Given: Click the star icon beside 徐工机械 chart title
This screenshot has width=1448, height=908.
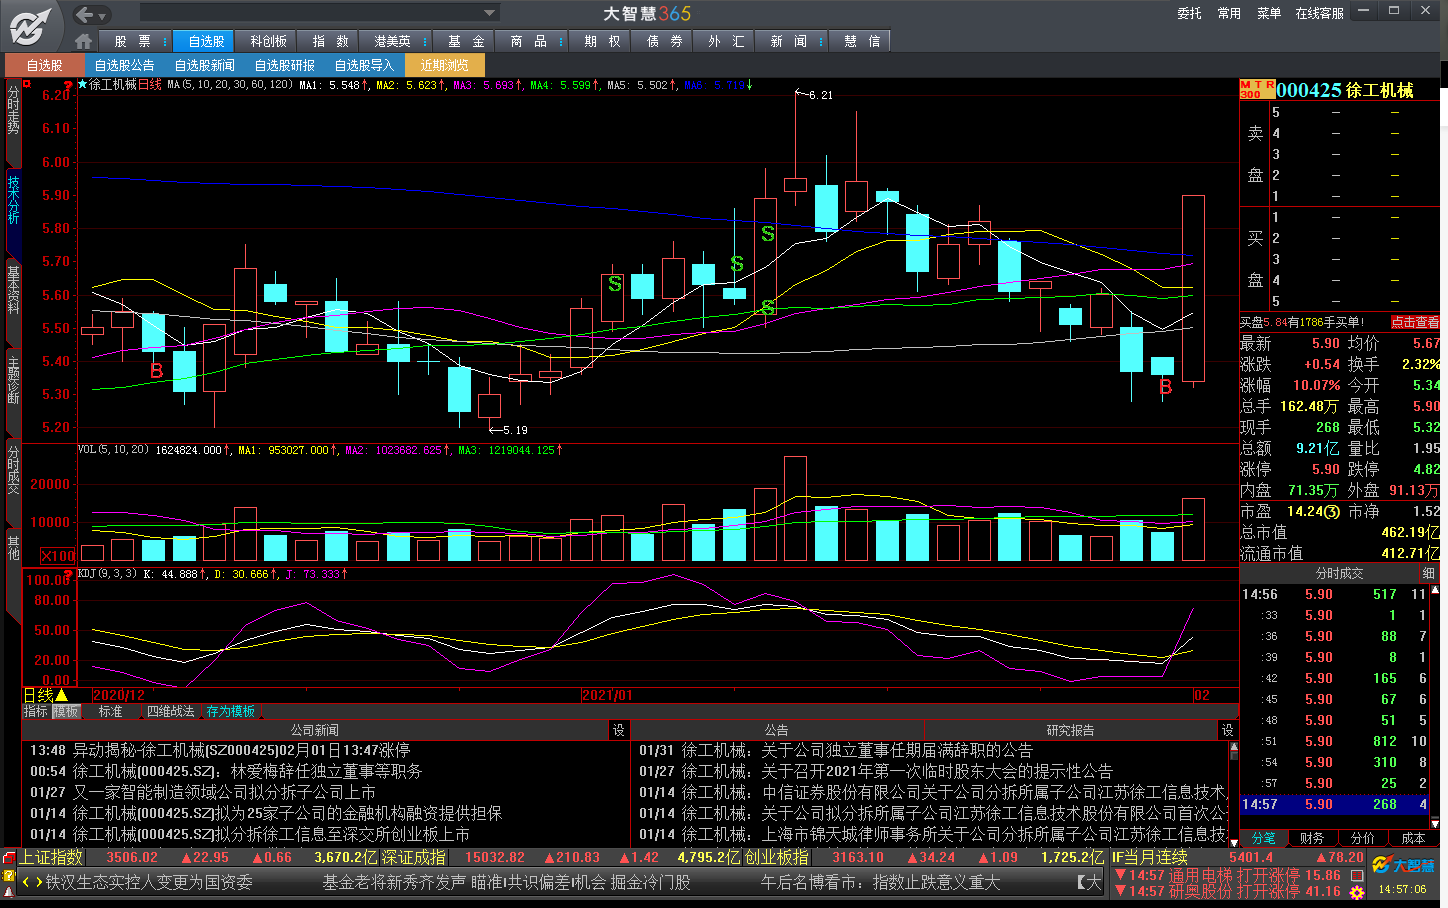Looking at the screenshot, I should (x=83, y=85).
